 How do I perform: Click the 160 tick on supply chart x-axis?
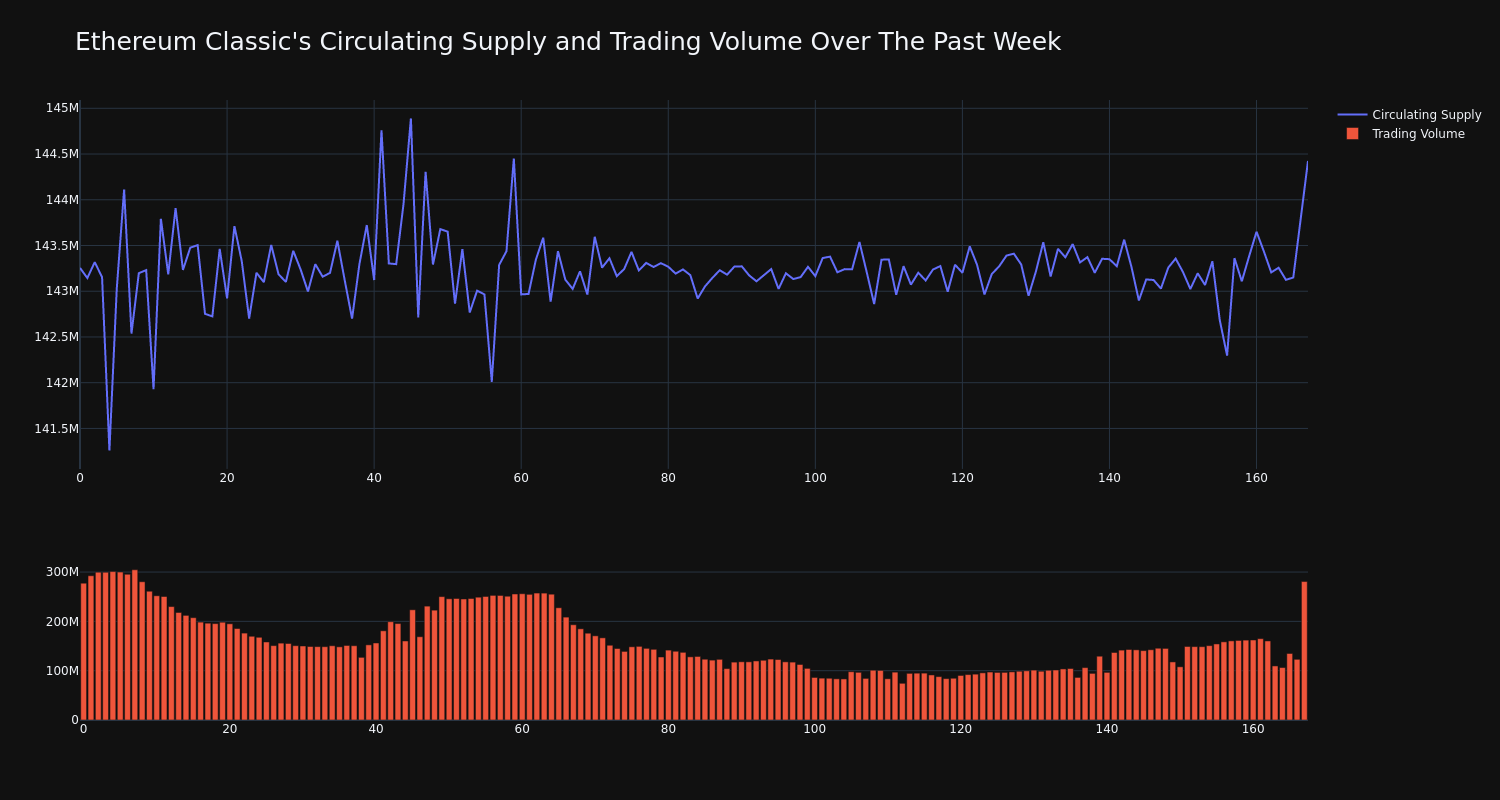(1256, 478)
